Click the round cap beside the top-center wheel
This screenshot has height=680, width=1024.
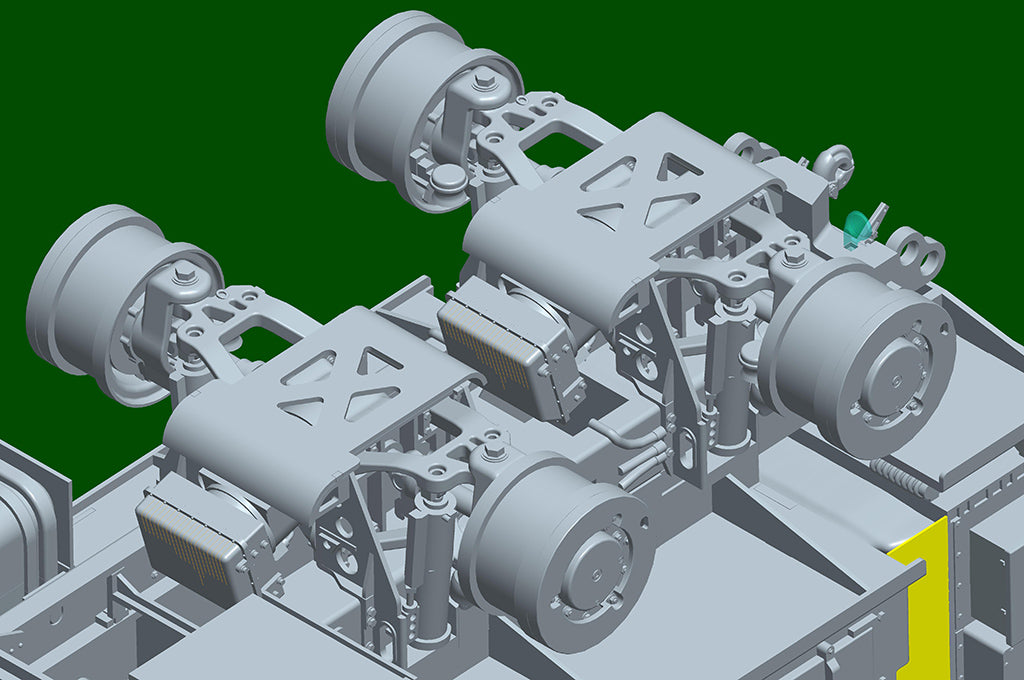(x=449, y=178)
